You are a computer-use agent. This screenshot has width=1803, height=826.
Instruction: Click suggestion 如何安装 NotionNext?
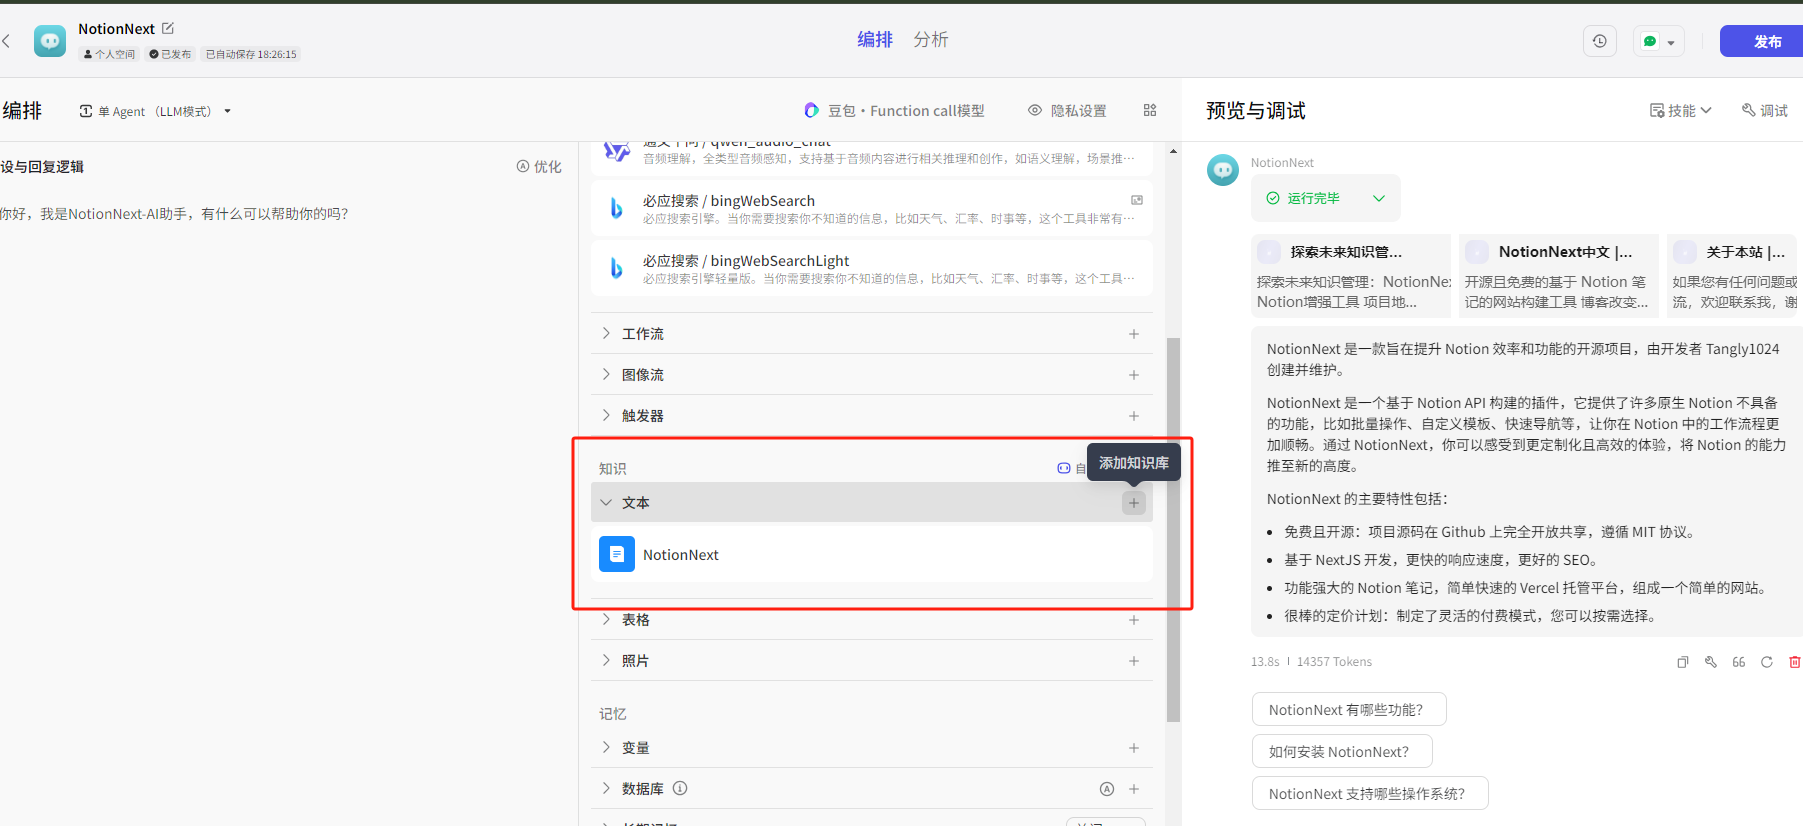(1342, 751)
